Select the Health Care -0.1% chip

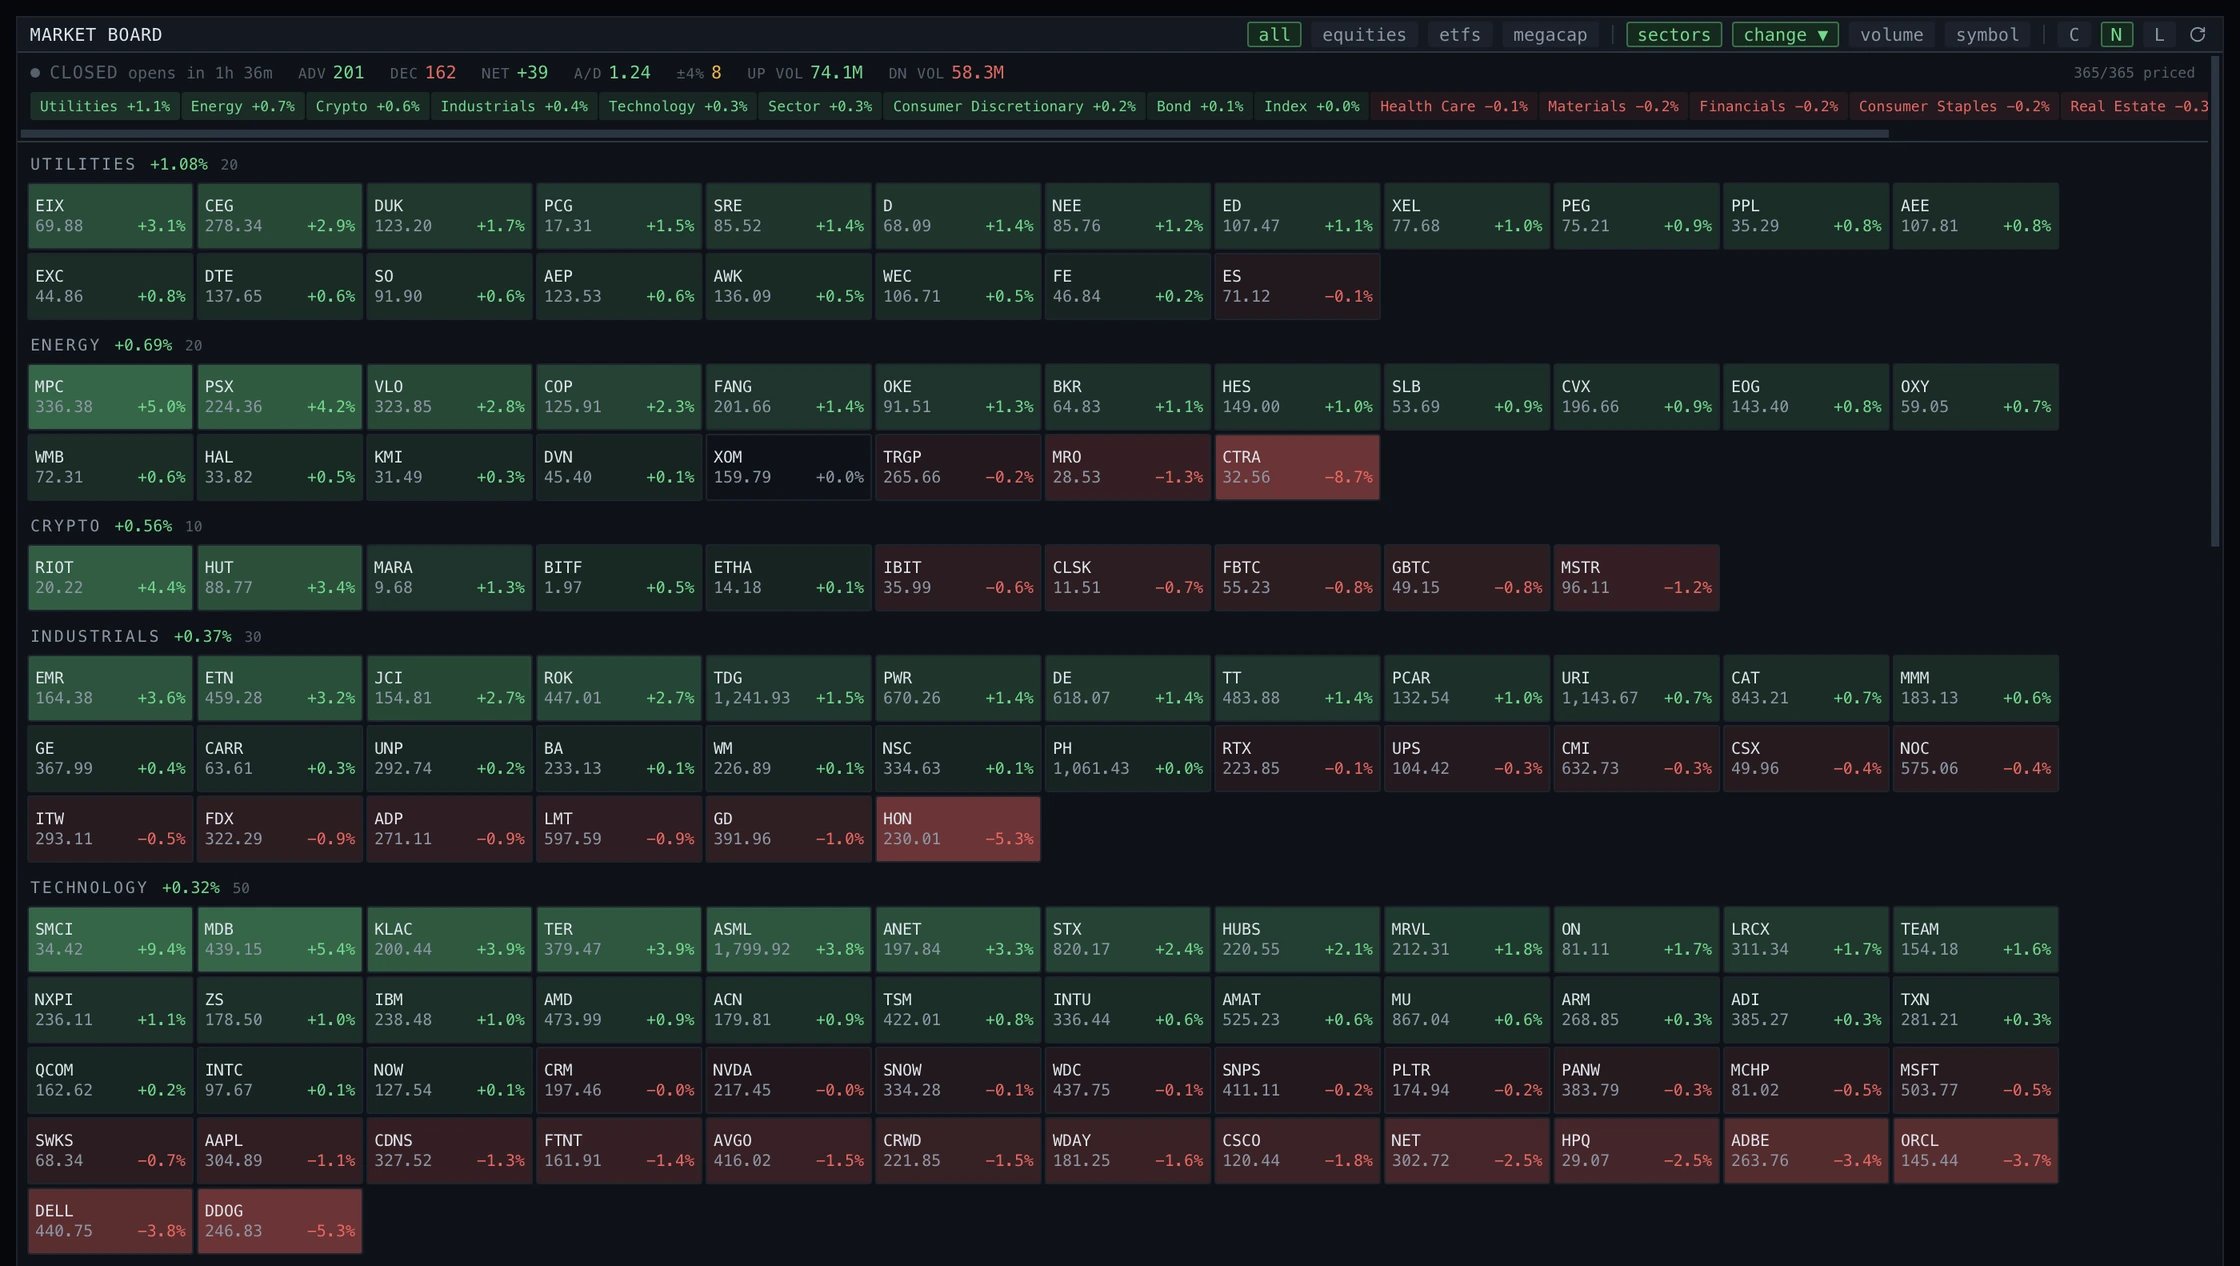[1453, 106]
